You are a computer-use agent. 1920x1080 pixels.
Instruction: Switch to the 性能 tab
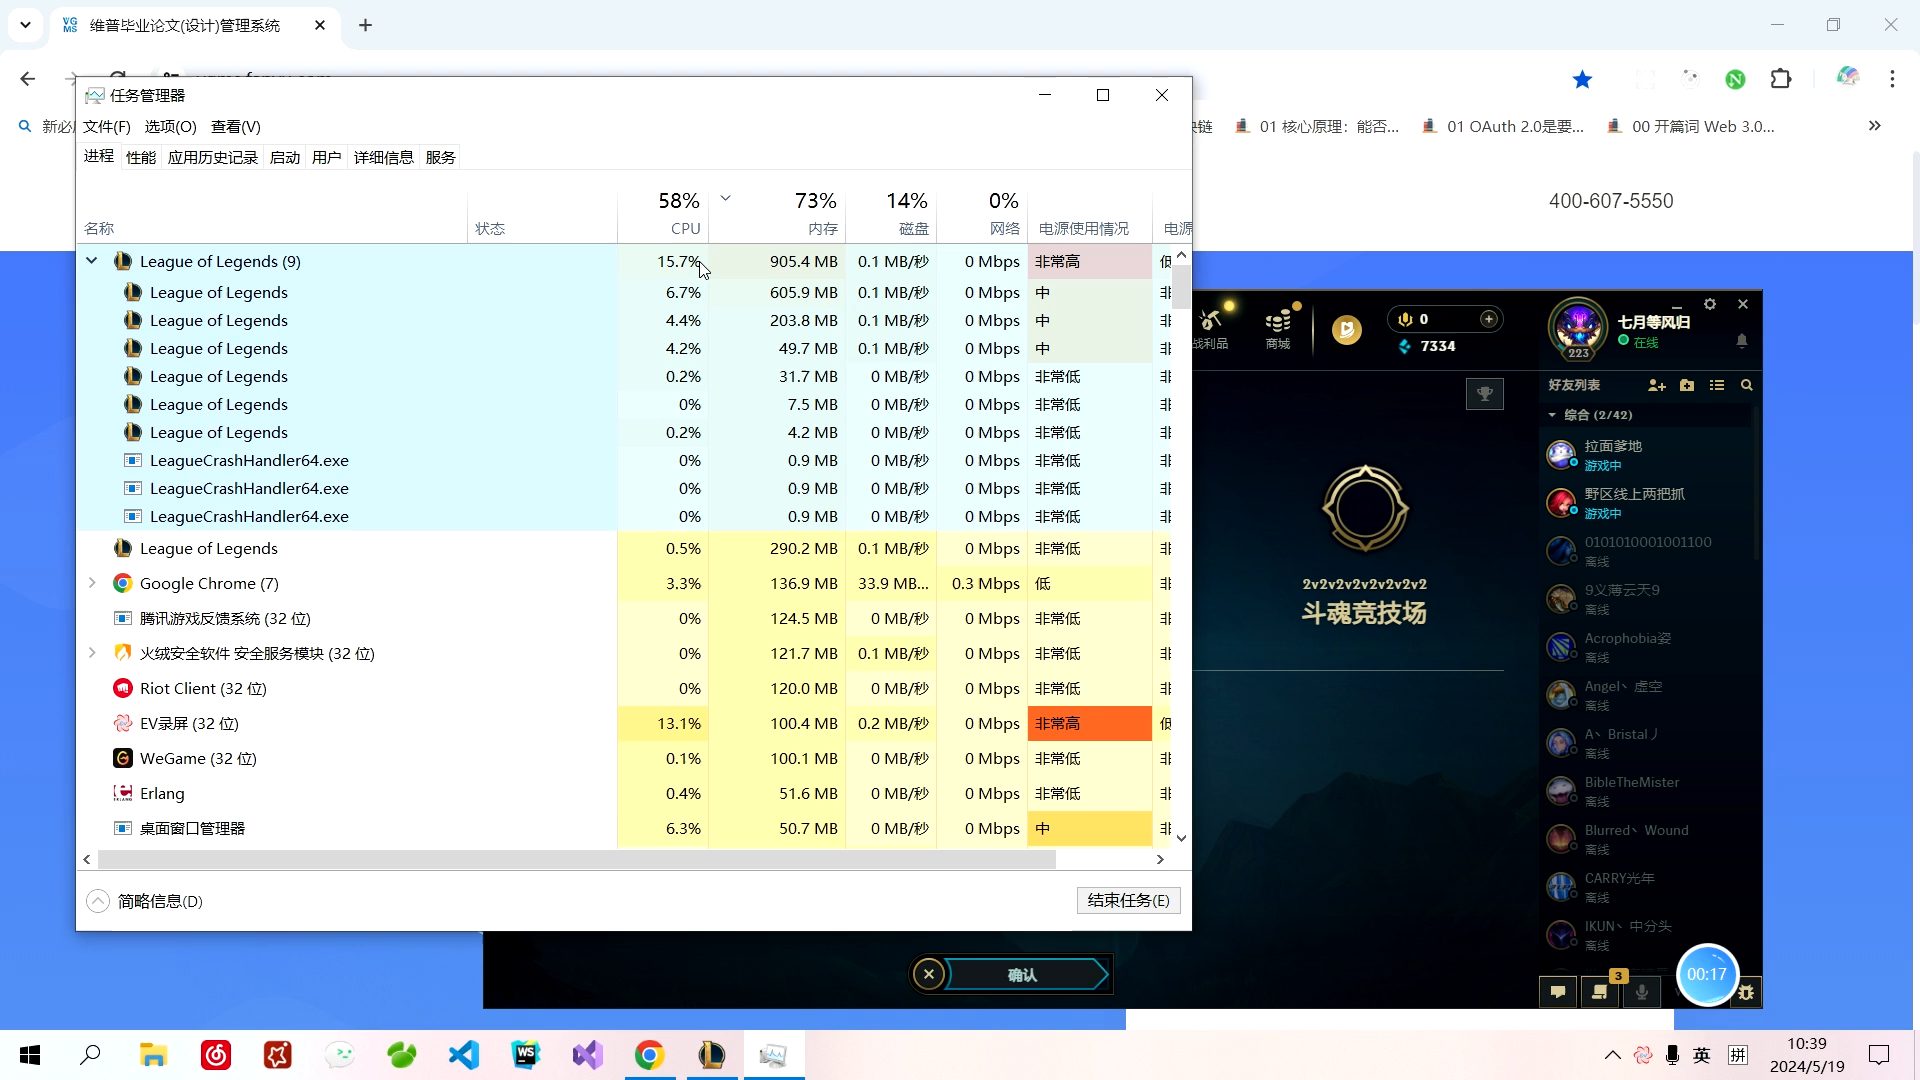coord(141,157)
